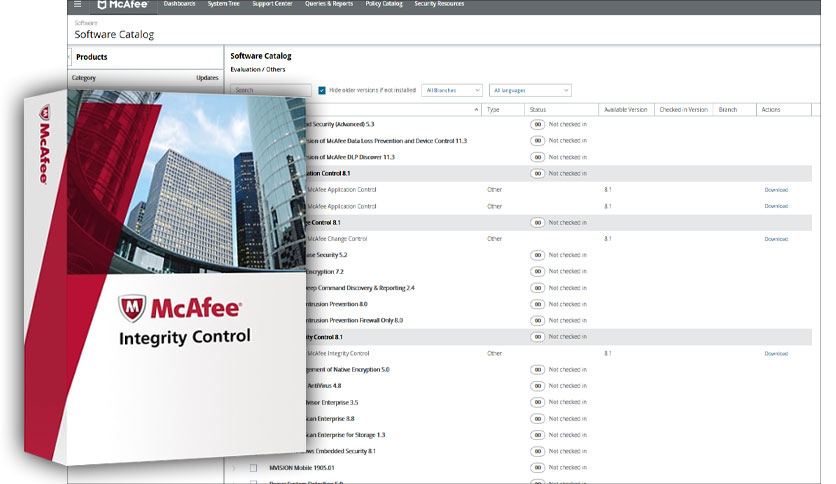
Task: Click the Branch column header
Action: click(727, 110)
